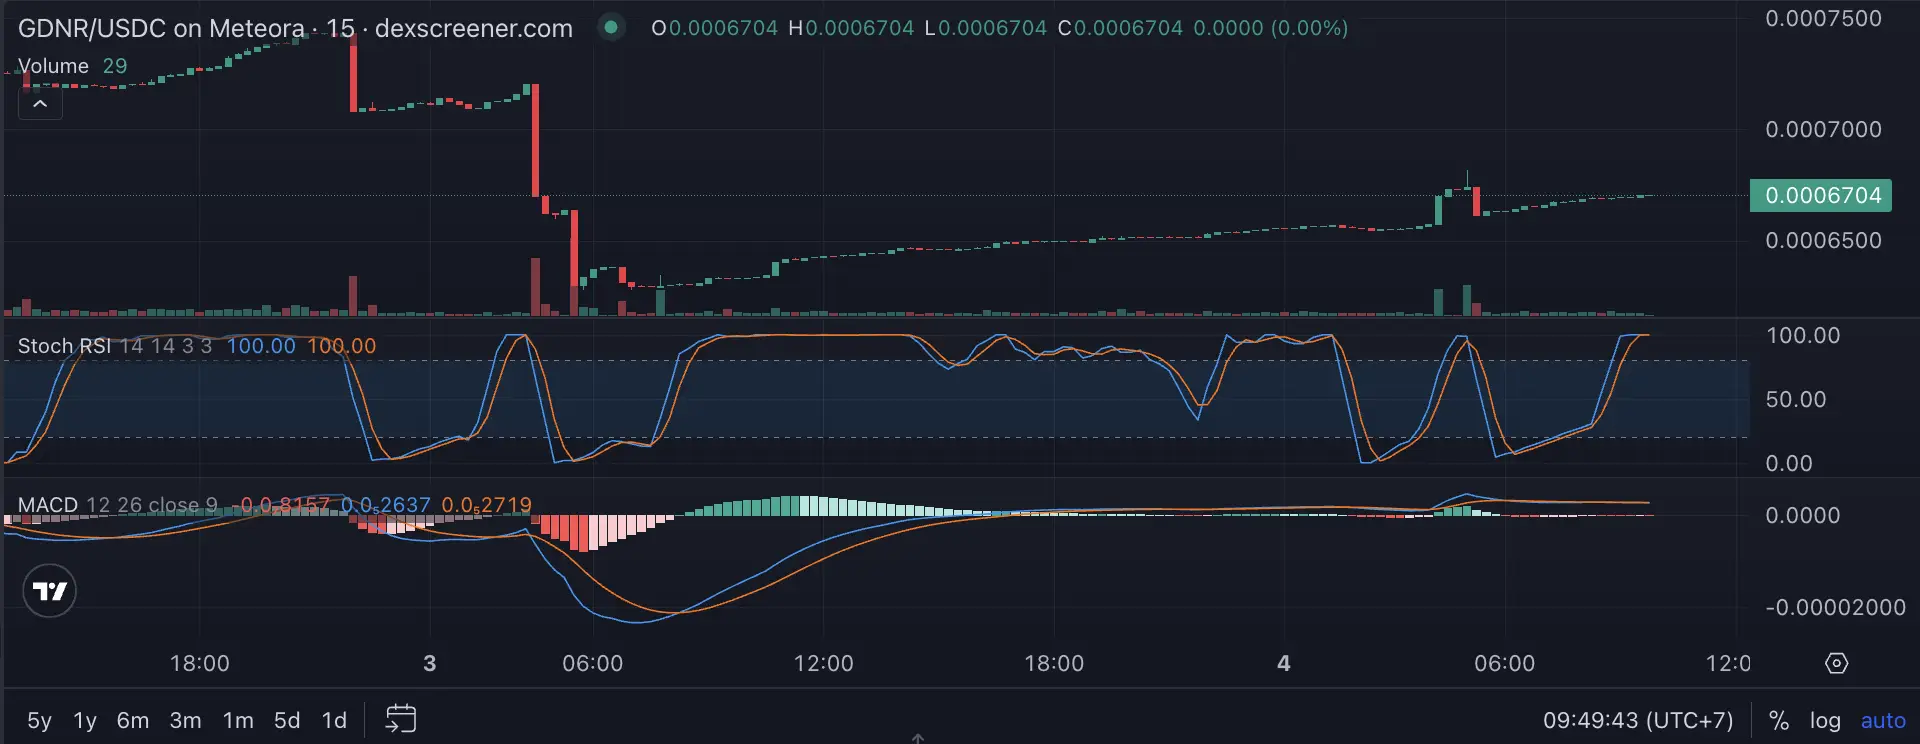Click the 0.0000 (0.00%) change value
This screenshot has width=1920, height=744.
(1270, 28)
